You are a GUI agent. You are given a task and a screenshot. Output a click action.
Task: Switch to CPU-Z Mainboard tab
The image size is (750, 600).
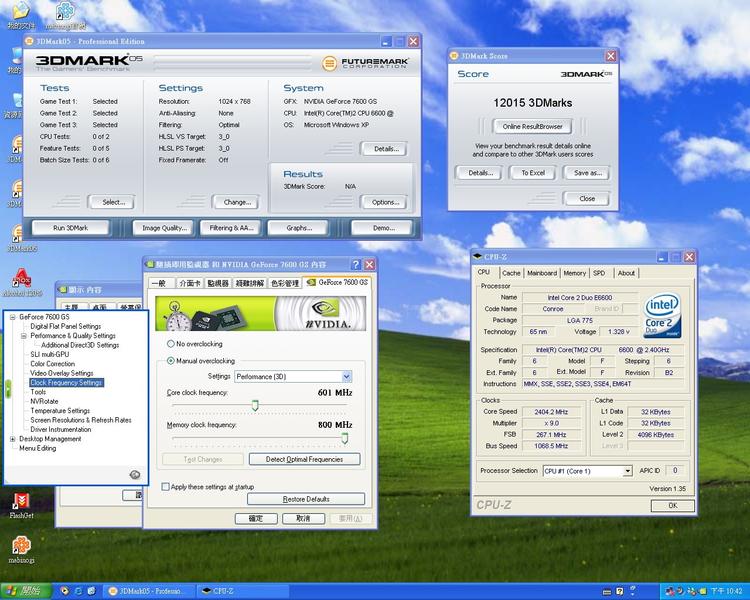pyautogui.click(x=542, y=273)
